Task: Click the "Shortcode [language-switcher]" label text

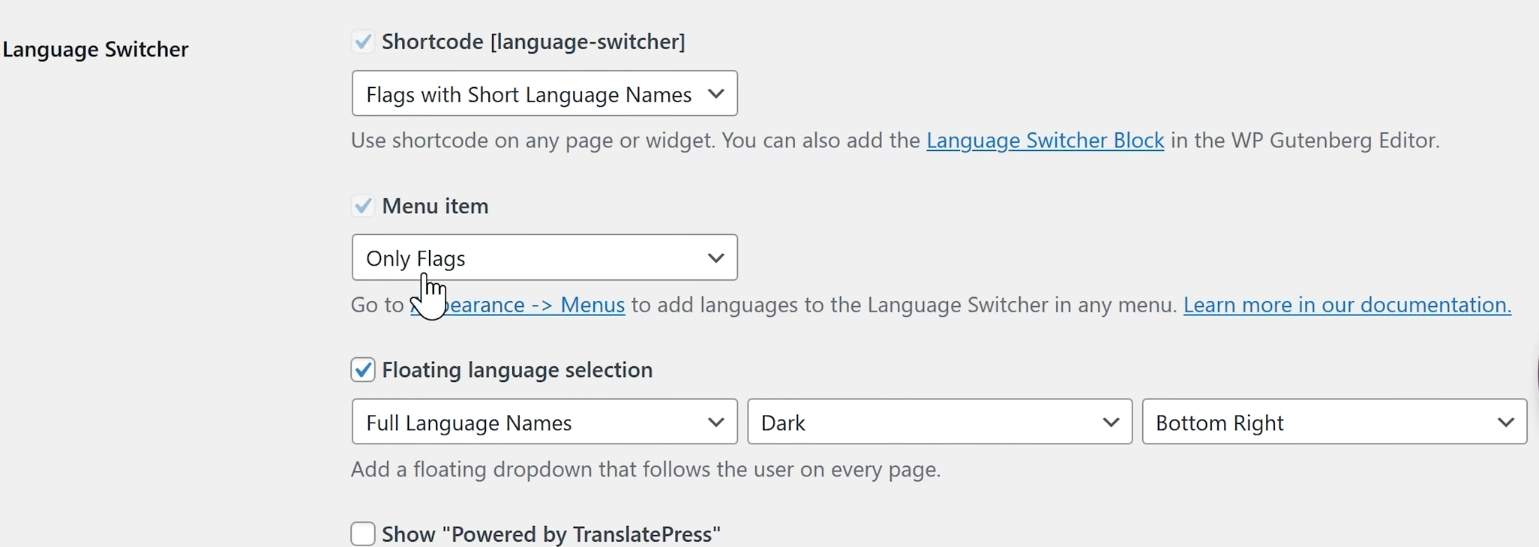Action: point(533,42)
